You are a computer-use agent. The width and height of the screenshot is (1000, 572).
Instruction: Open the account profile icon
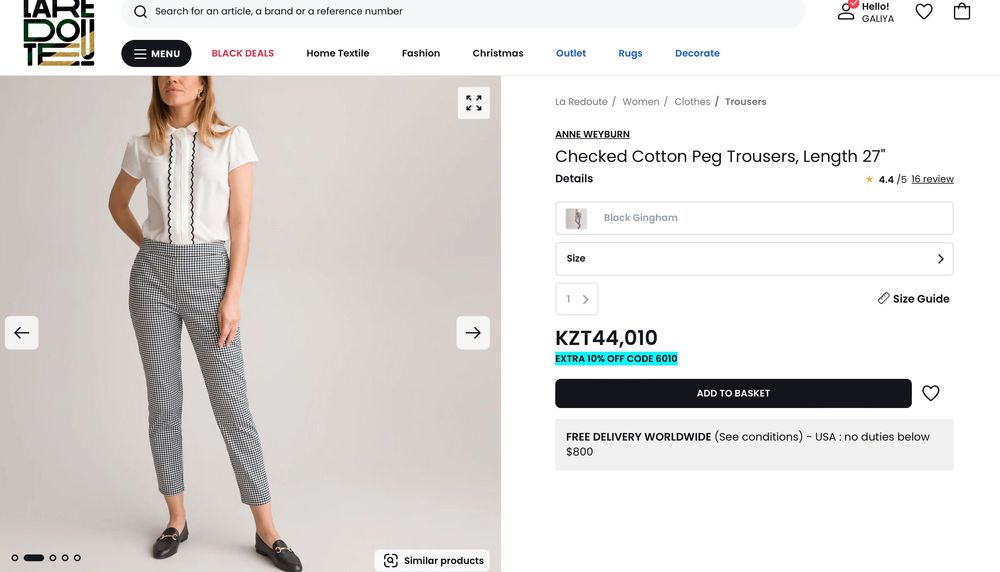tap(846, 11)
